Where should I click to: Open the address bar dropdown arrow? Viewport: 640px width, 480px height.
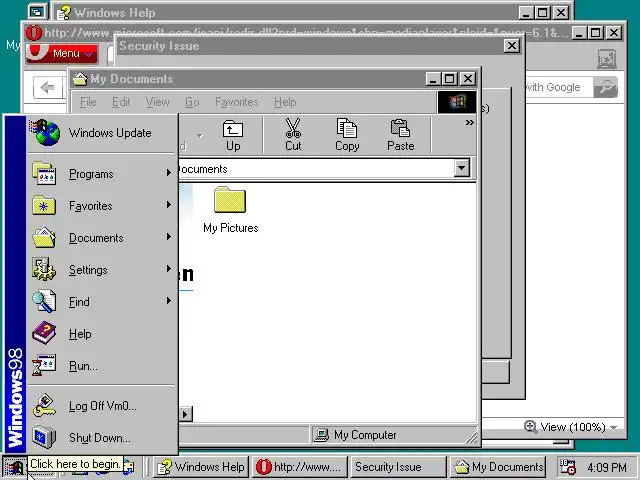click(462, 168)
